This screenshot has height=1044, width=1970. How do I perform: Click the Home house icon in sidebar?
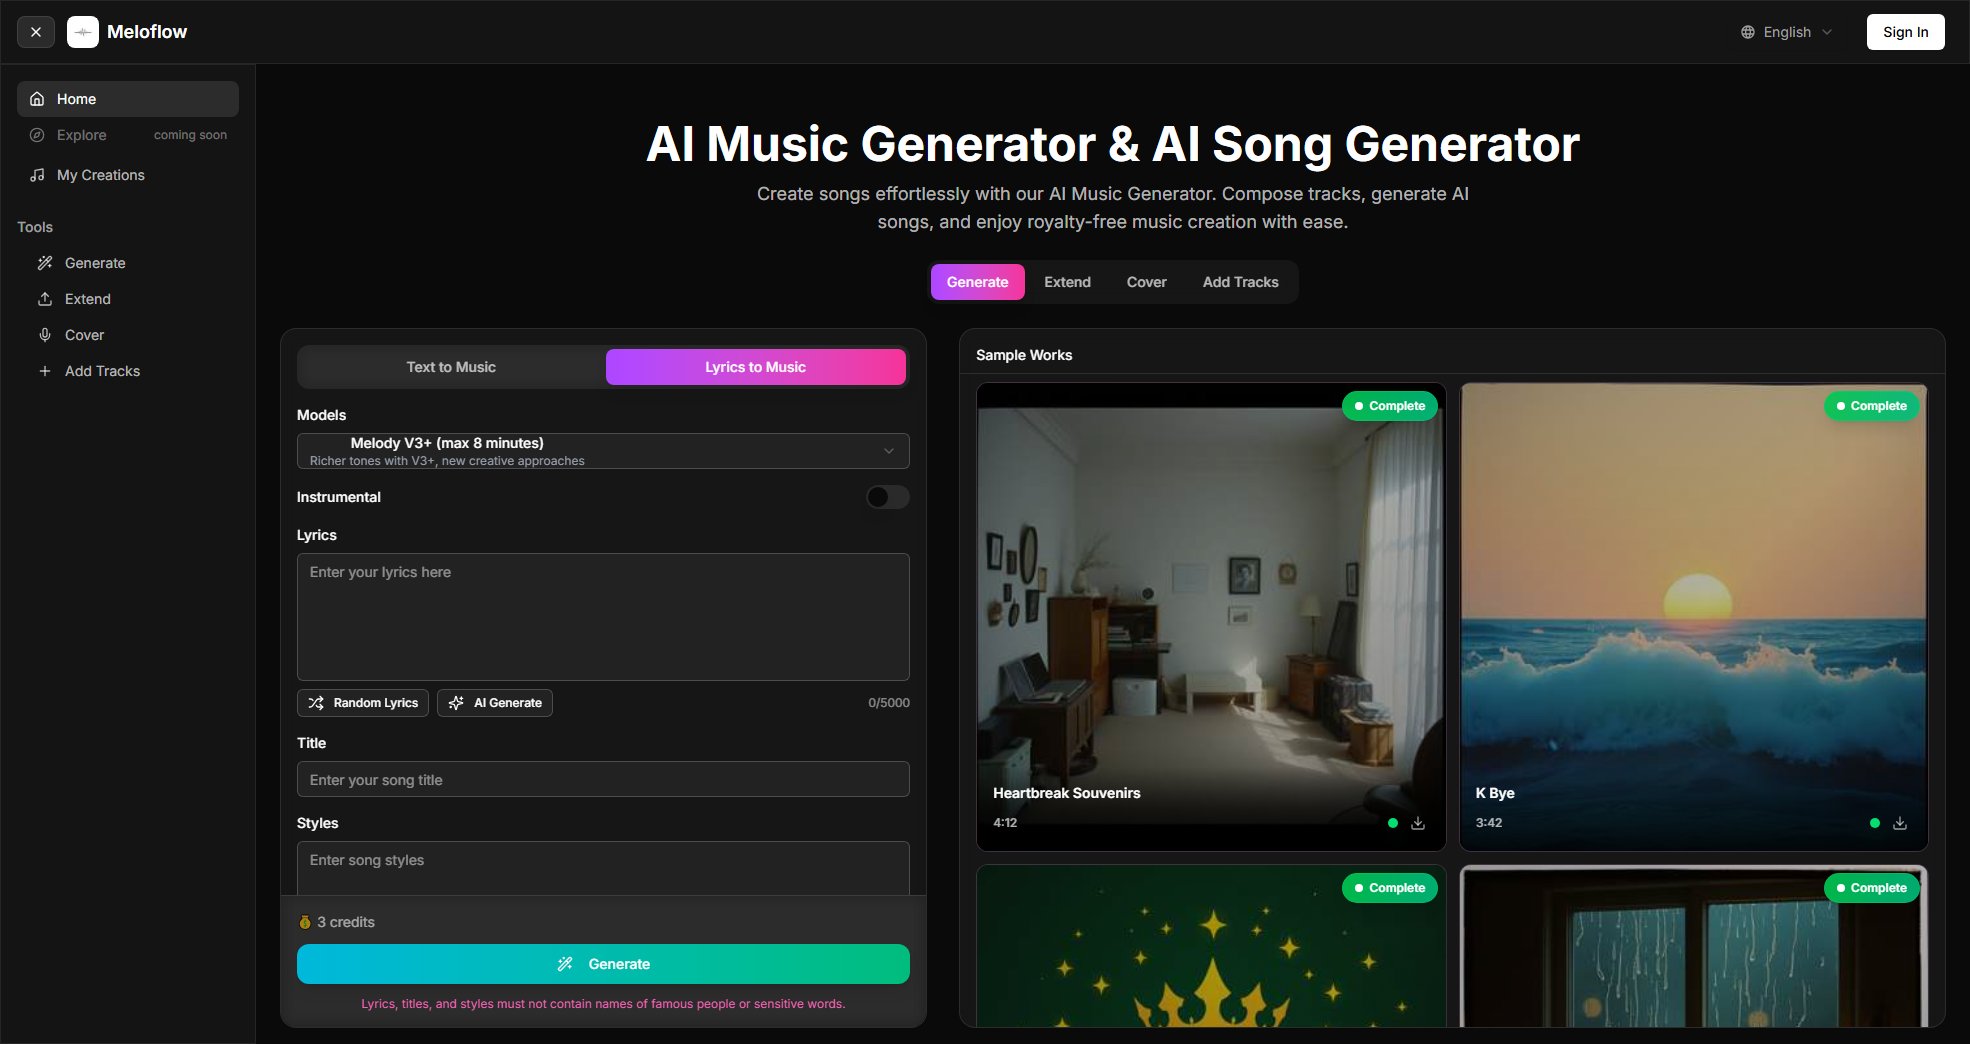point(37,99)
